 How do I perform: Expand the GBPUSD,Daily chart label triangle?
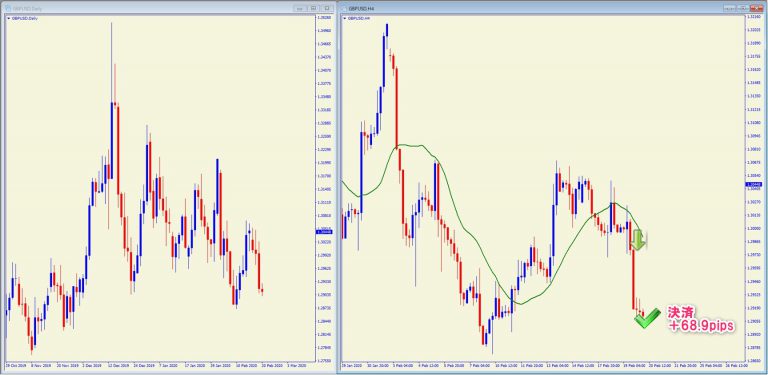point(9,18)
